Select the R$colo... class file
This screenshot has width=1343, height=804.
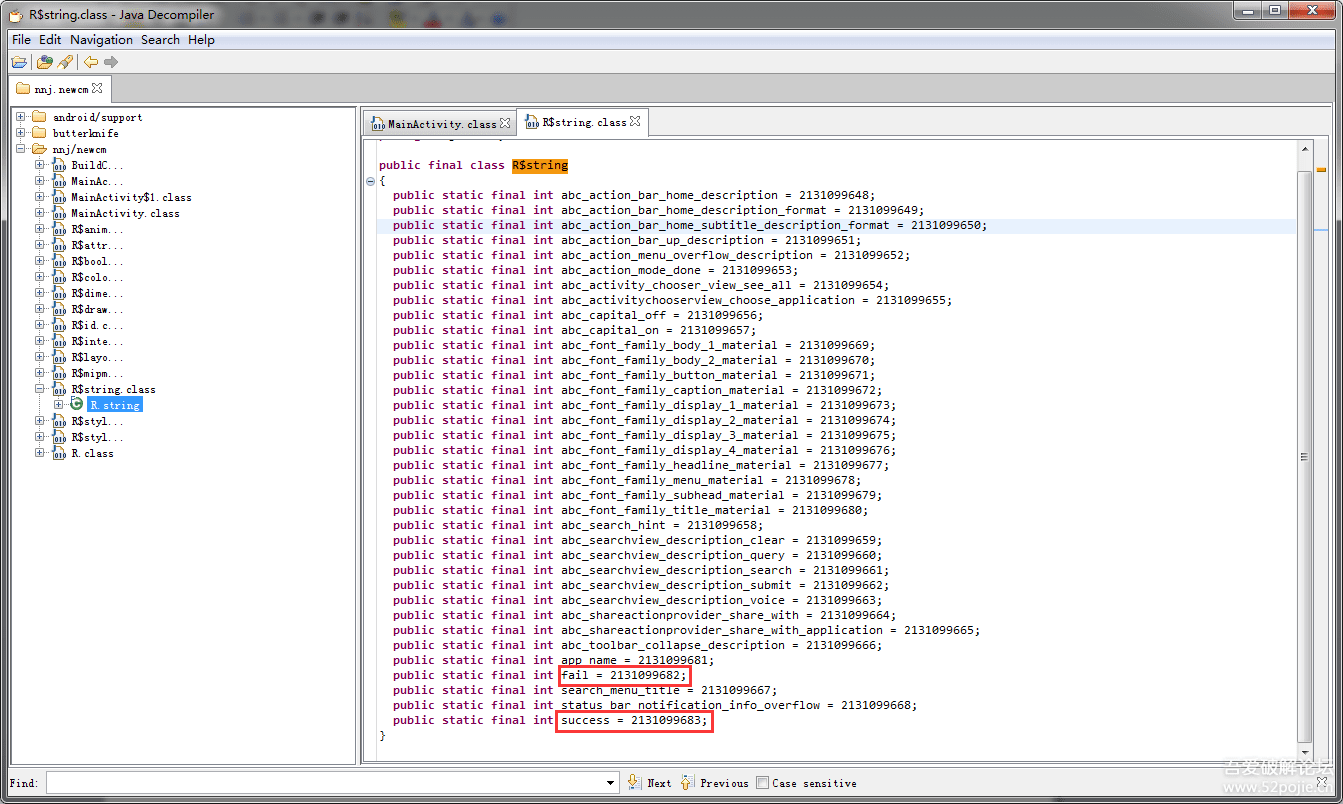[x=97, y=277]
